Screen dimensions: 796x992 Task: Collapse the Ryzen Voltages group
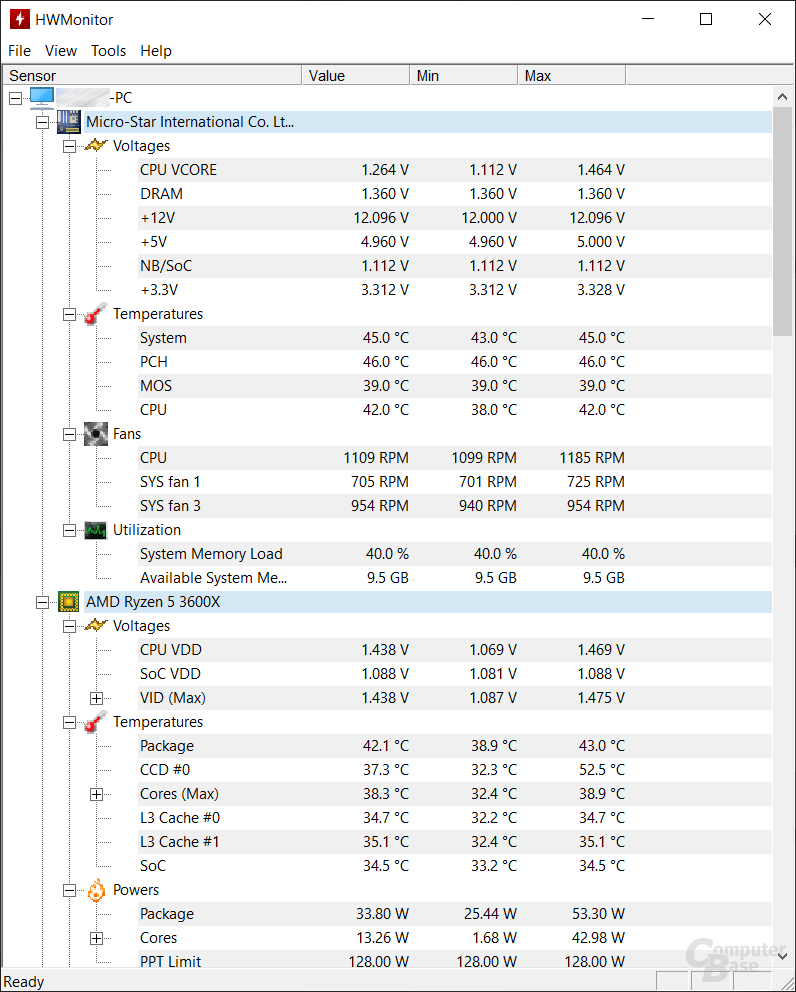point(69,626)
